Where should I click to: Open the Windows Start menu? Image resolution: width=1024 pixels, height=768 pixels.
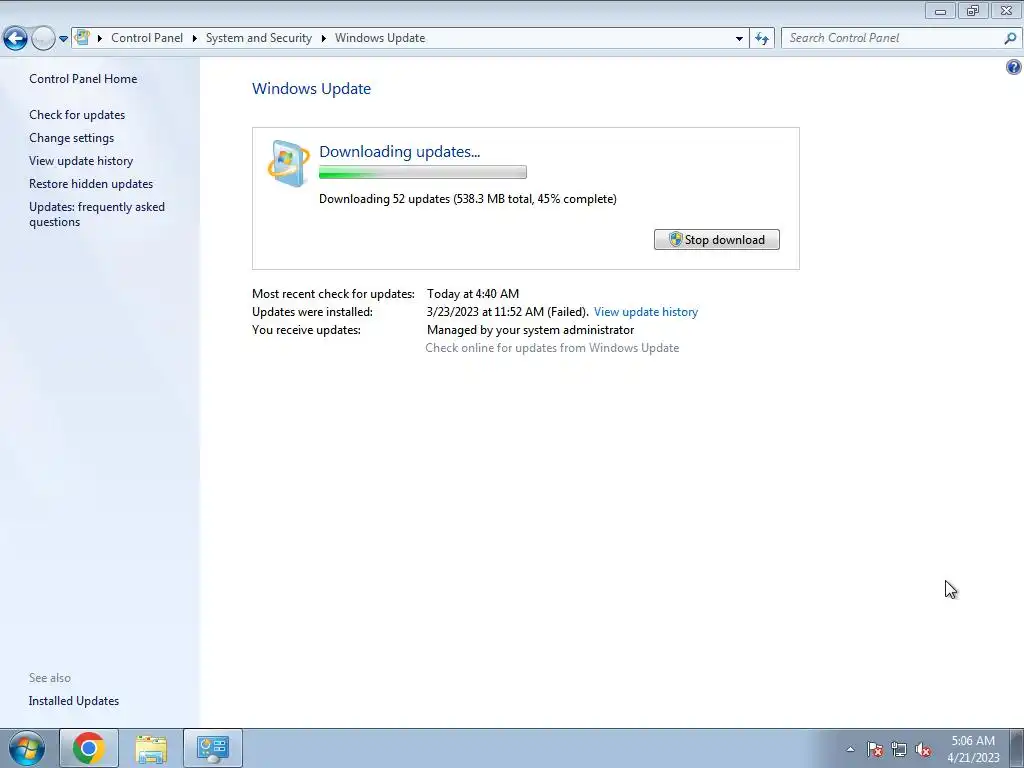26,748
